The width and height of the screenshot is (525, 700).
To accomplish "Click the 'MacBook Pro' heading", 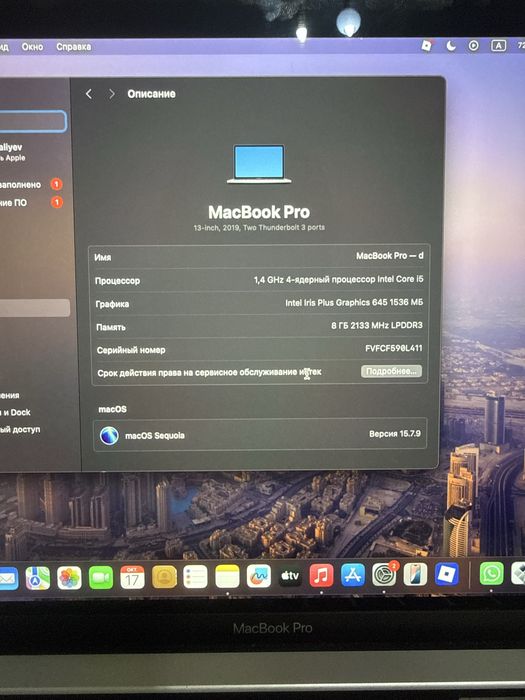I will coord(259,212).
